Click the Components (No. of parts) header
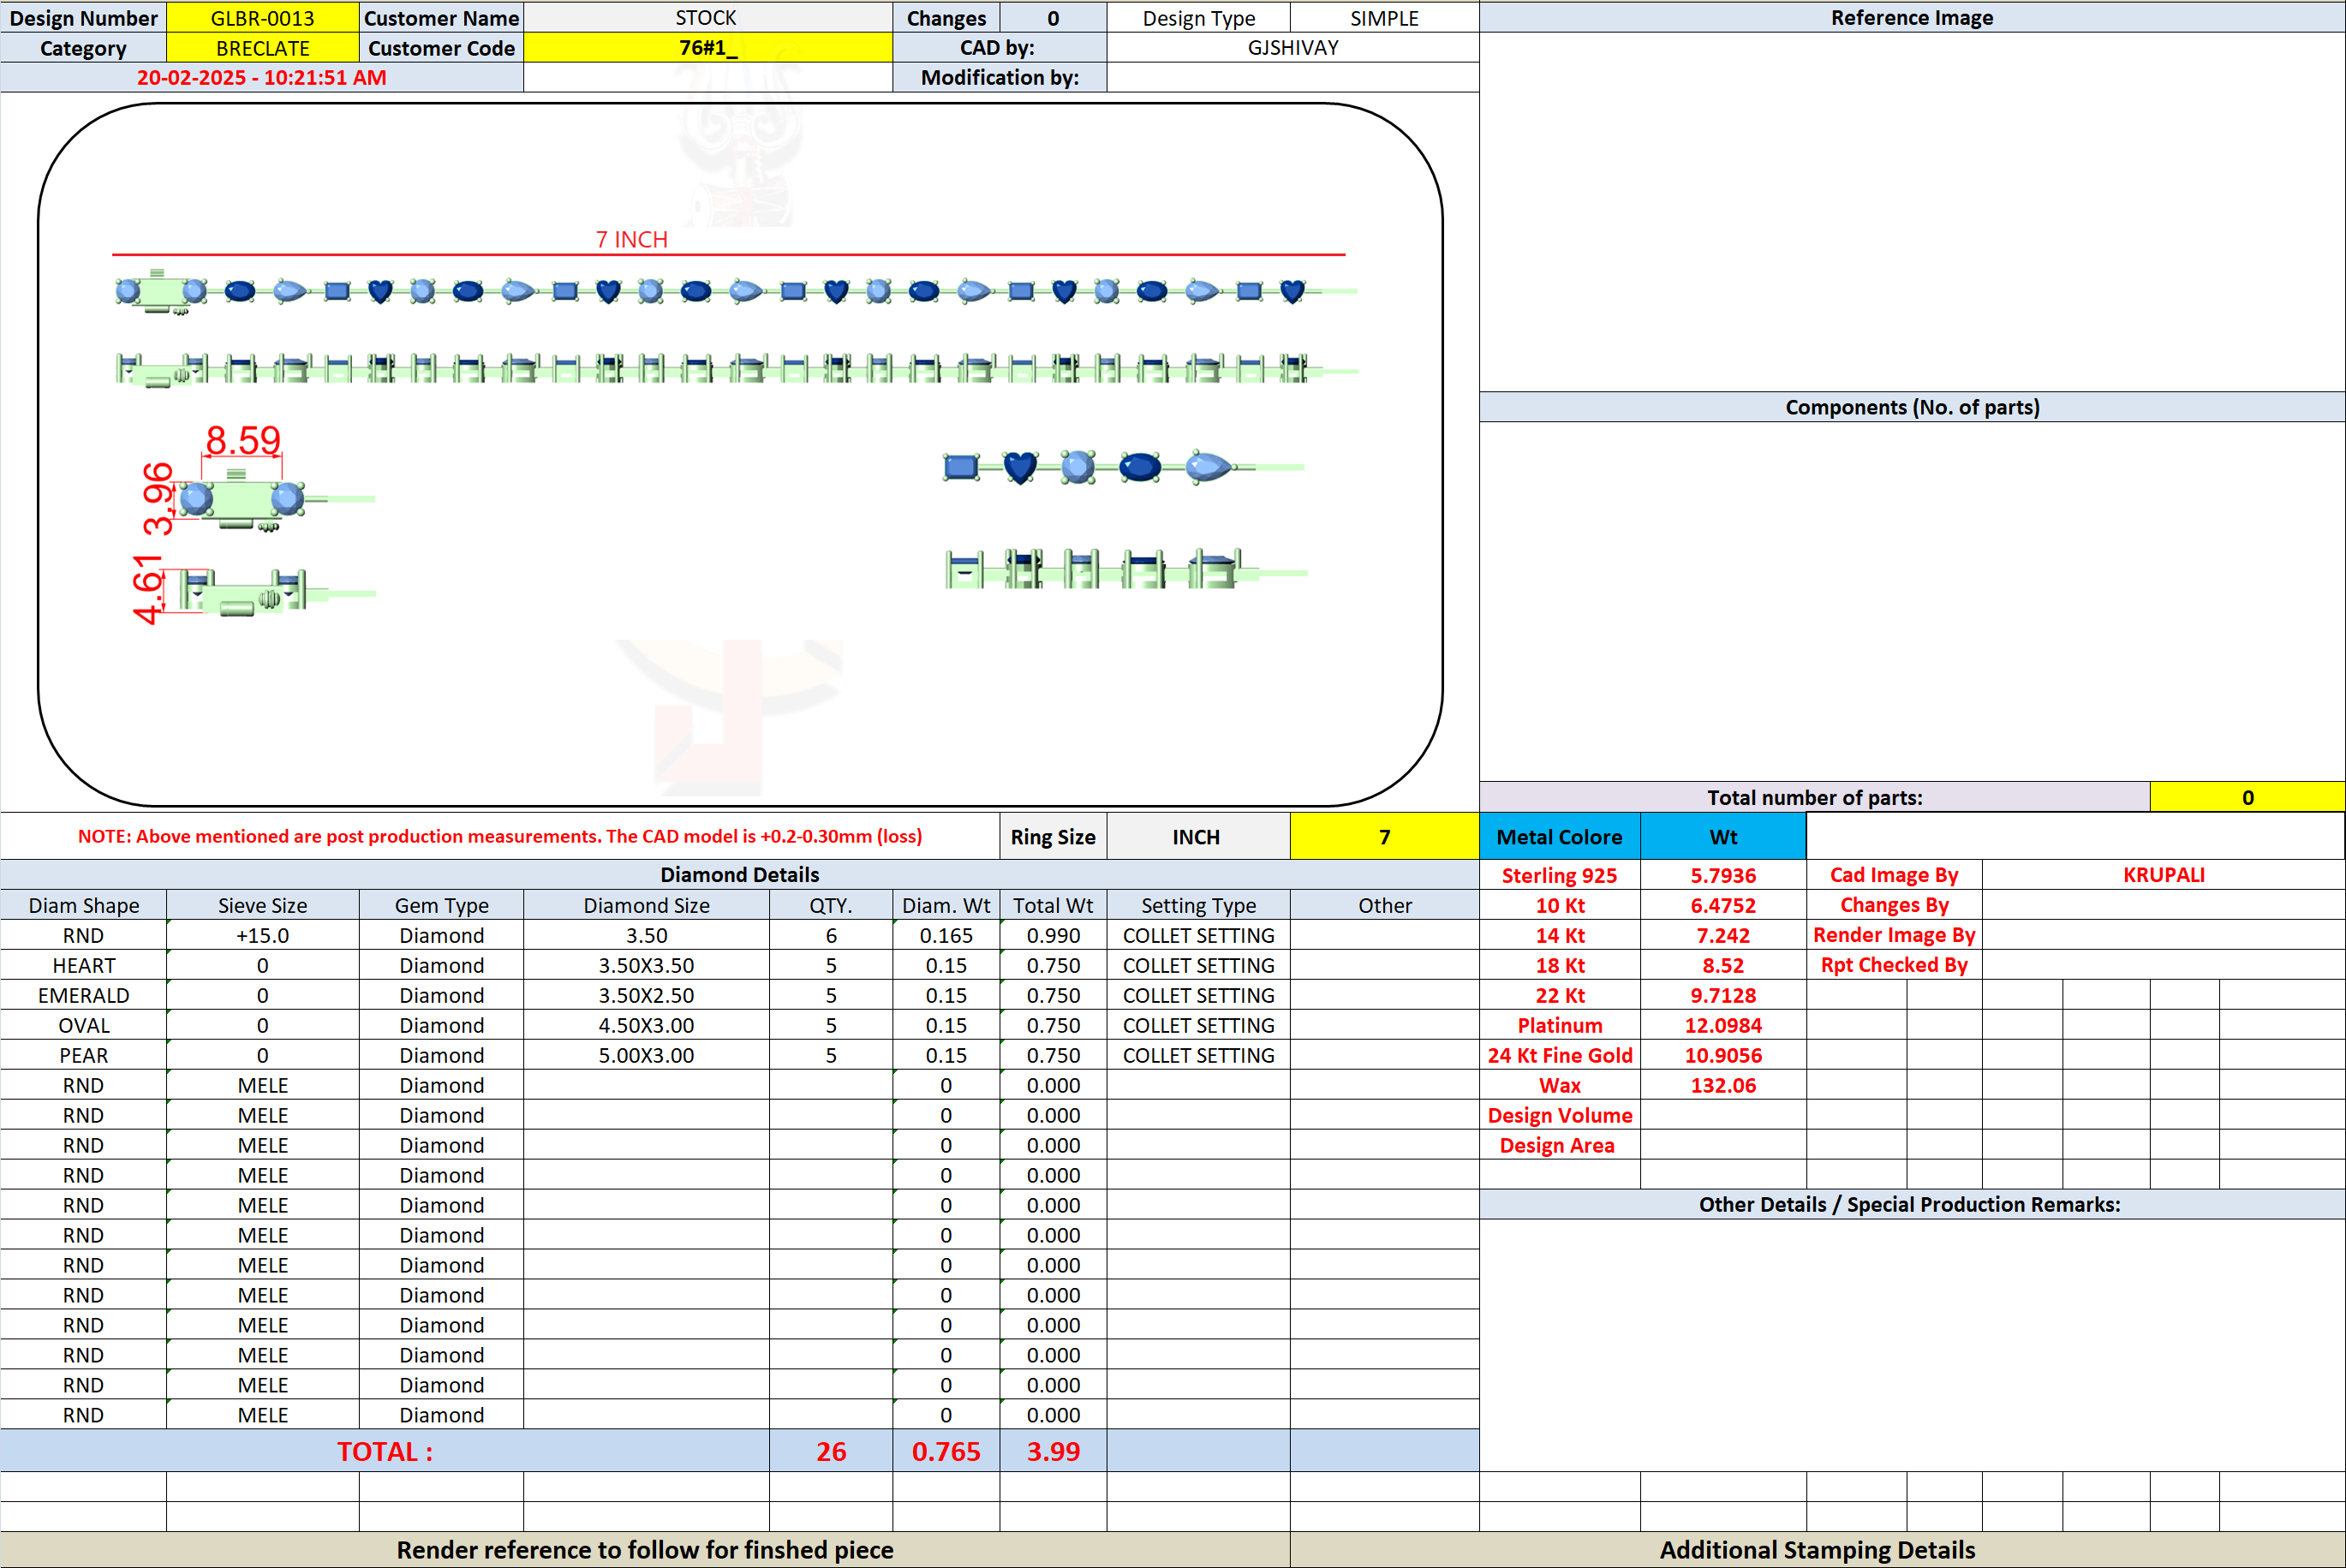 (x=1912, y=407)
